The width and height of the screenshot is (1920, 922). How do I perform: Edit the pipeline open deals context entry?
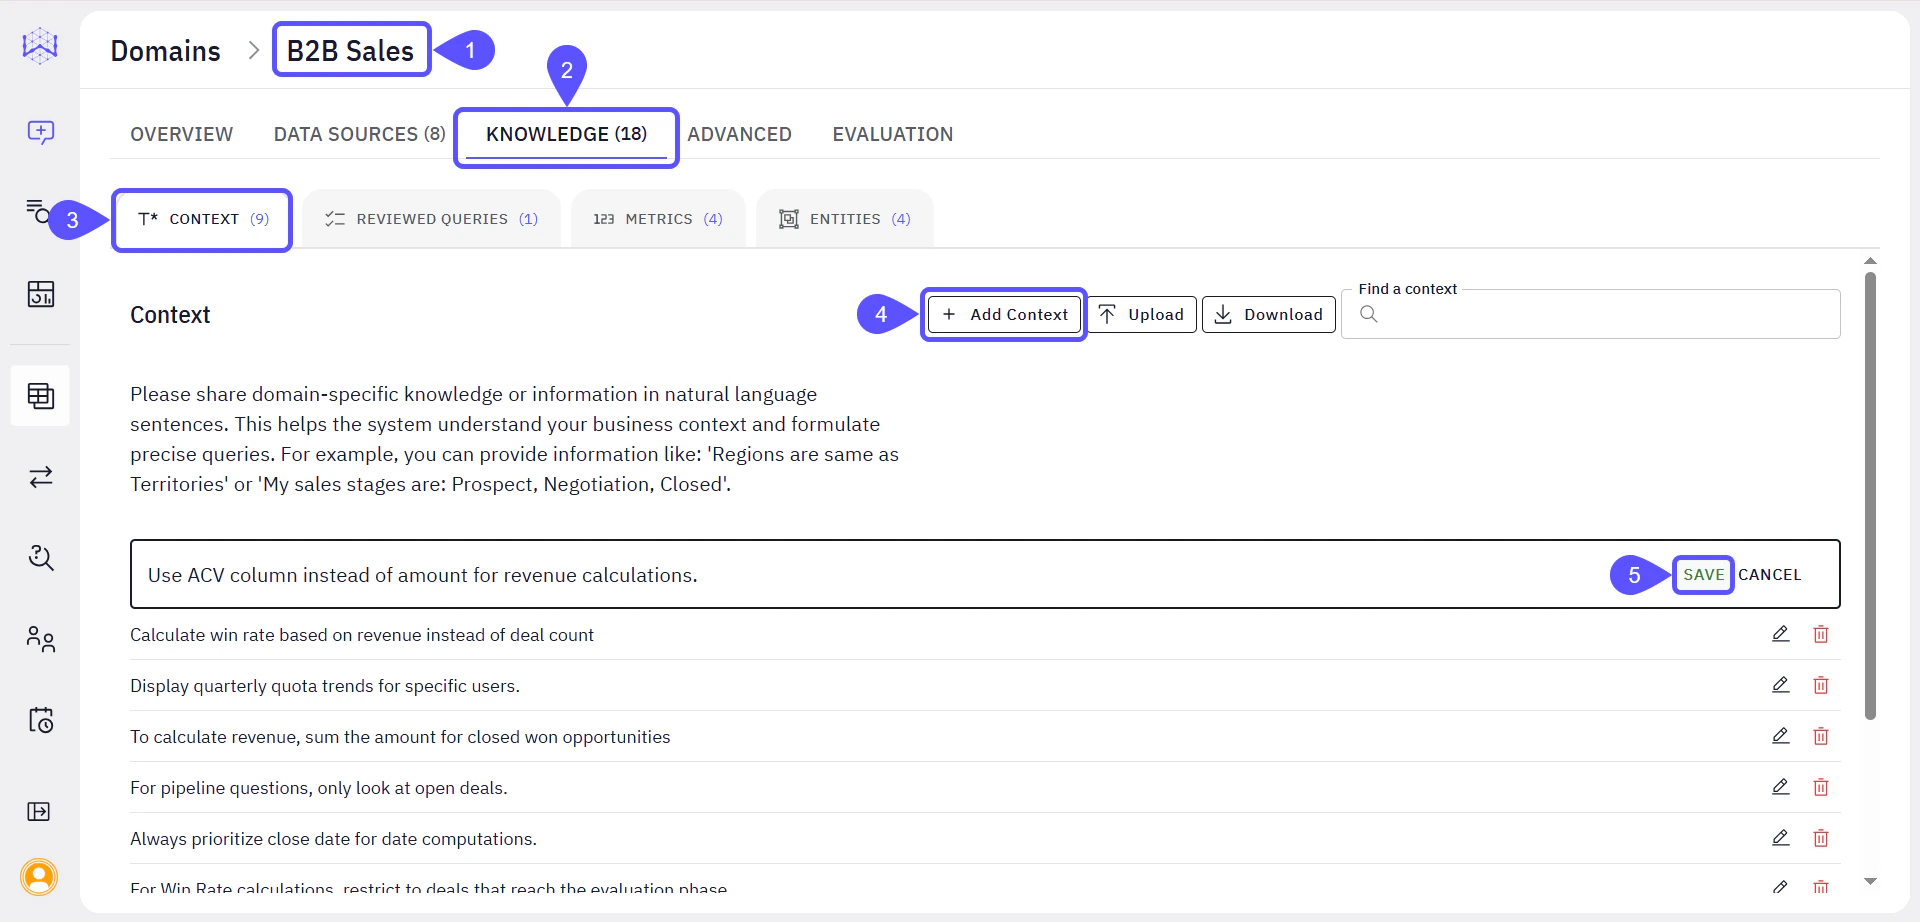pyautogui.click(x=1781, y=787)
